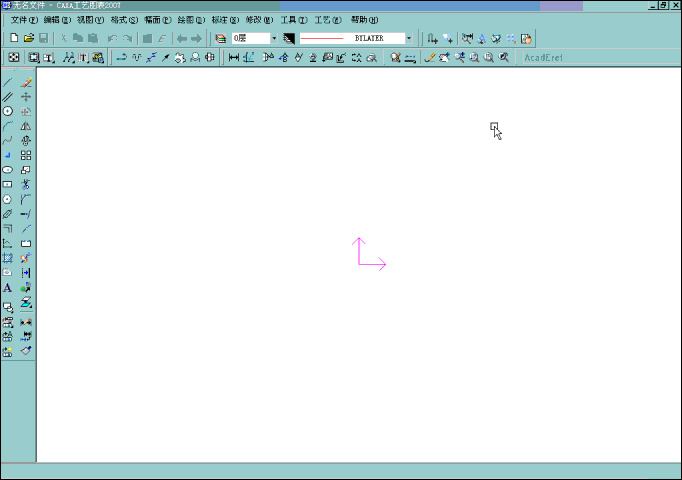Click the open file folder icon
Screen dimensions: 682x480
[29, 38]
